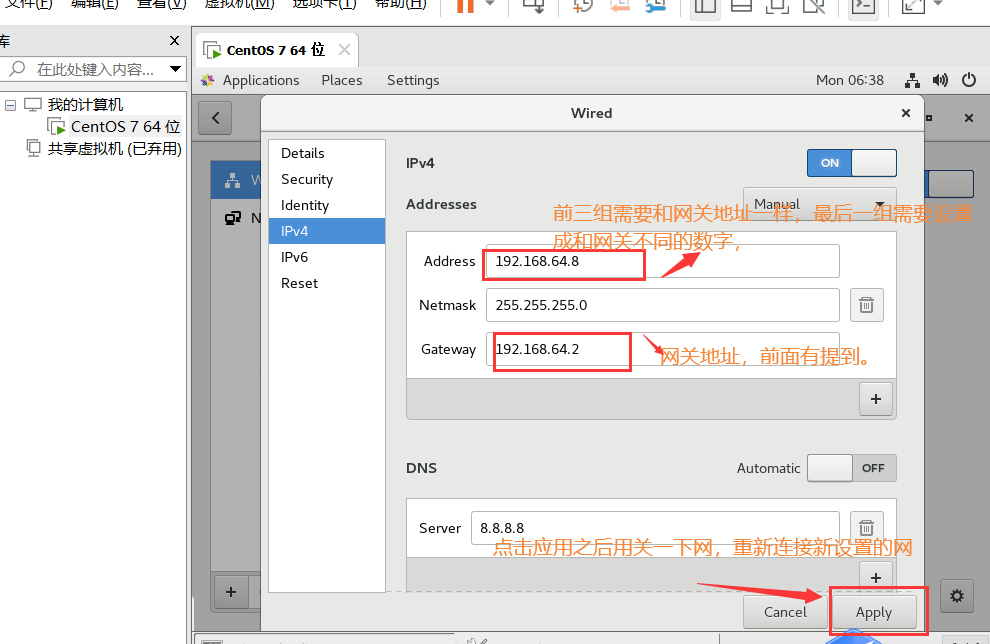
Task: Add another DNS server with plus button
Action: 876,577
